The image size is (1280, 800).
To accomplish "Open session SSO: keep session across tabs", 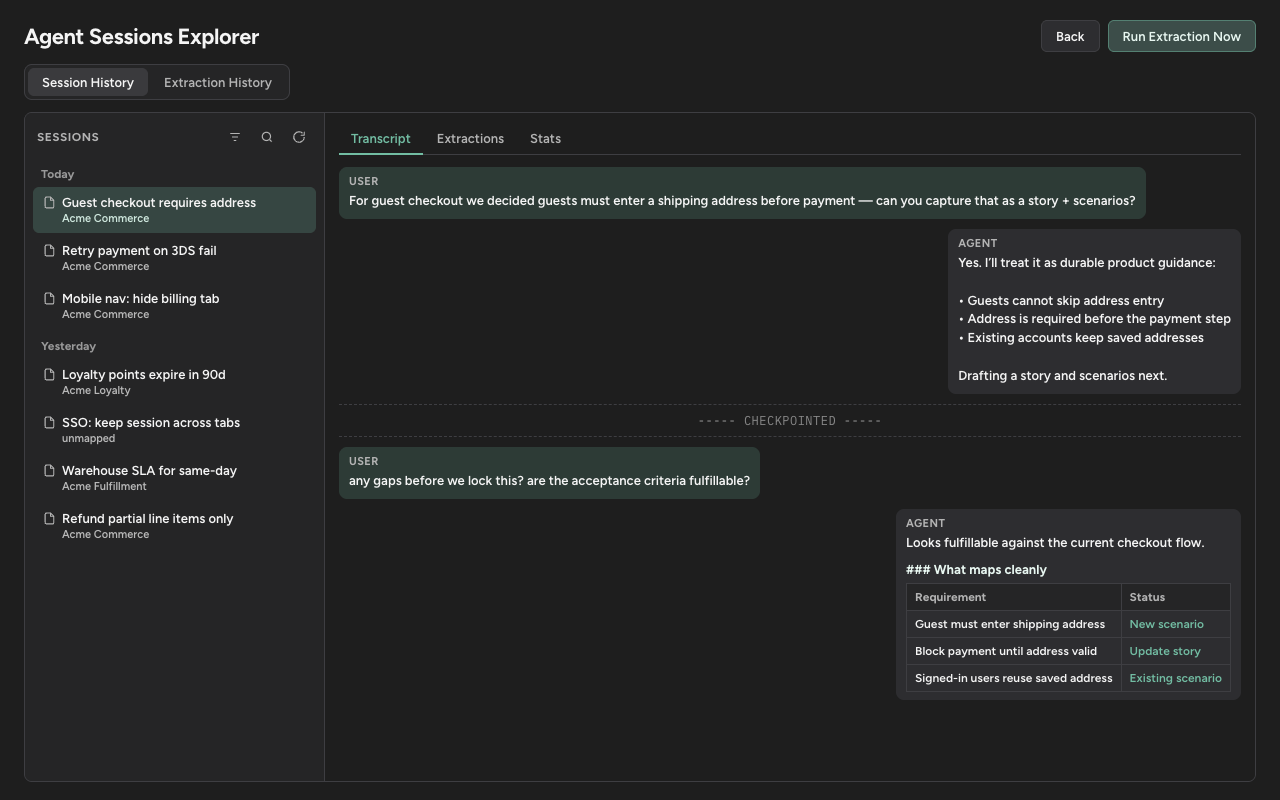I will click(175, 430).
